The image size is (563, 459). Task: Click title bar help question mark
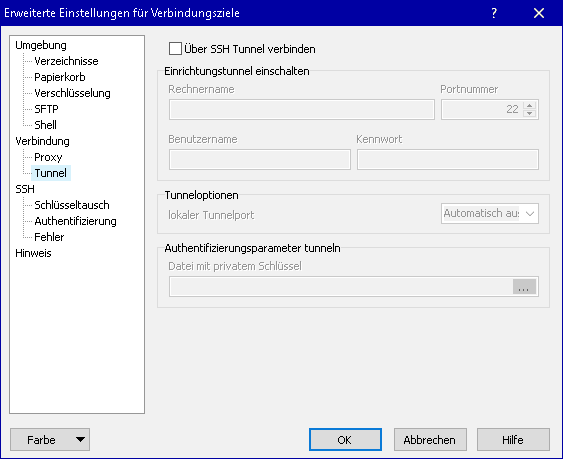point(494,13)
